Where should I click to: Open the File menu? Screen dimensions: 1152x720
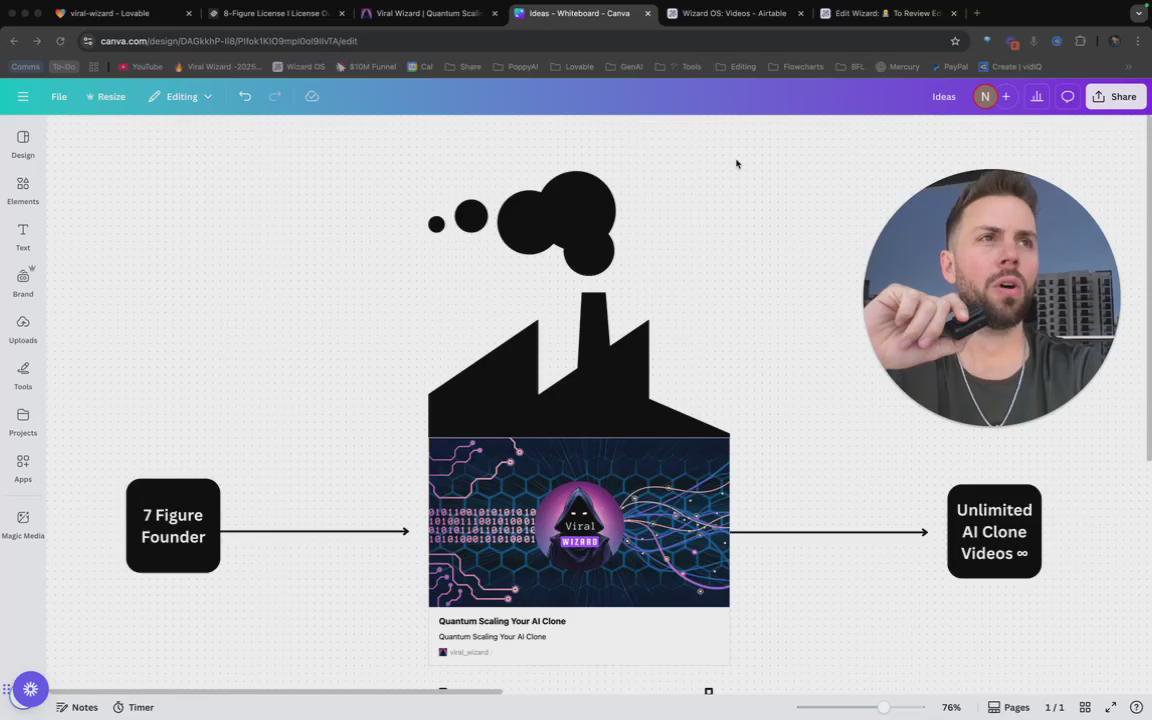pos(59,96)
